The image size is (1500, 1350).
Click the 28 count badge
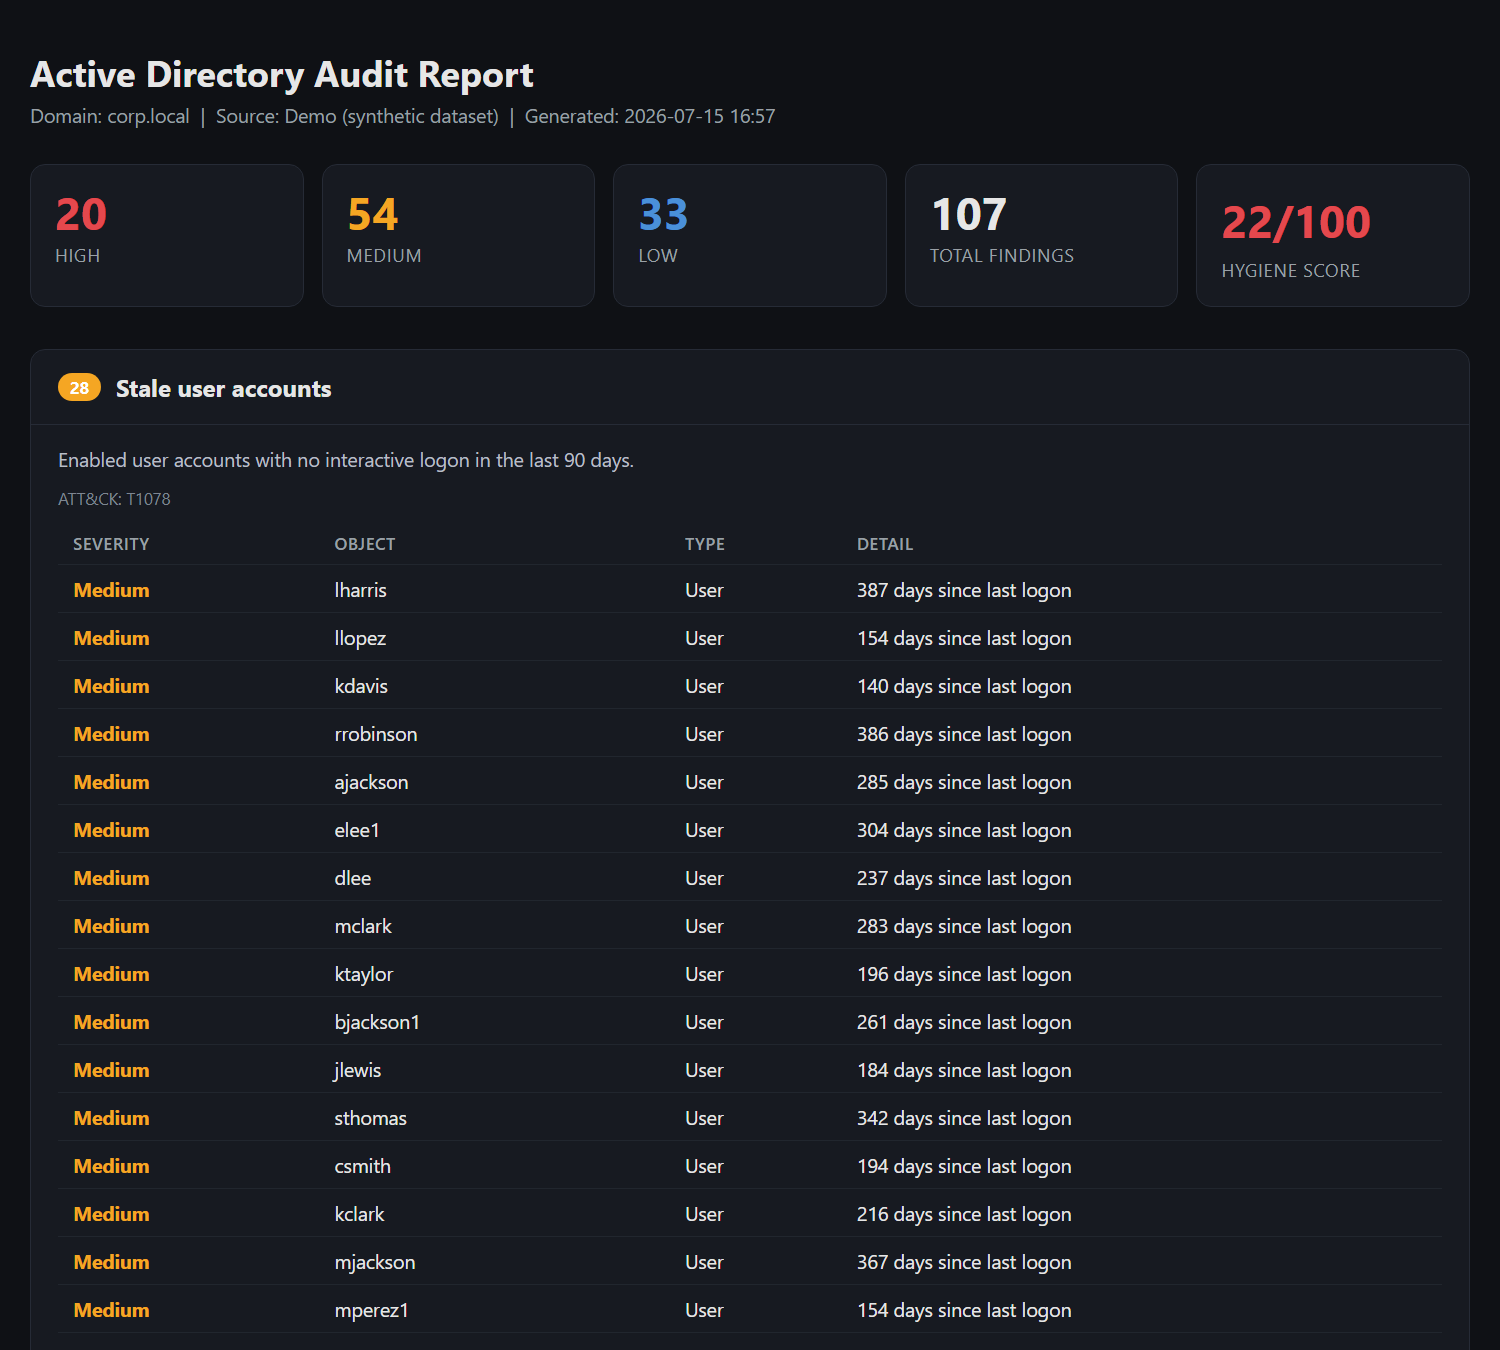point(79,388)
